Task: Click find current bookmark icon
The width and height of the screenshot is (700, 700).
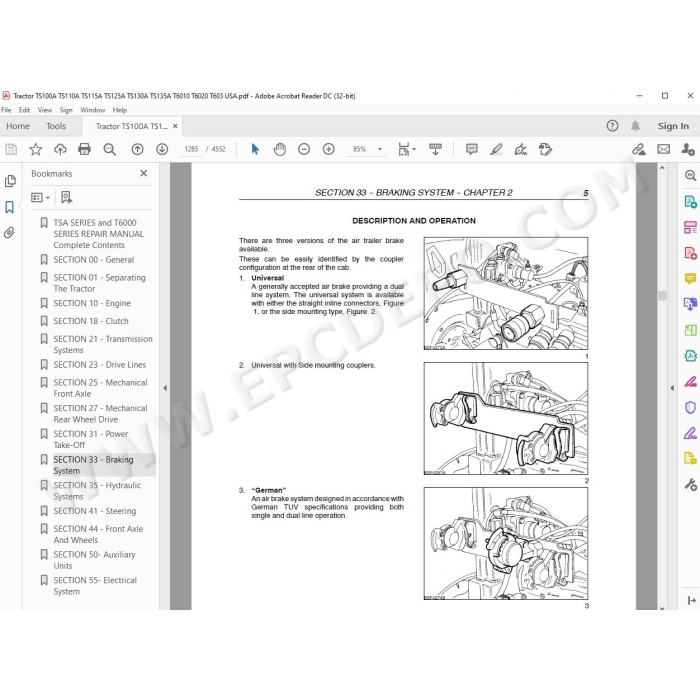Action: [67, 197]
